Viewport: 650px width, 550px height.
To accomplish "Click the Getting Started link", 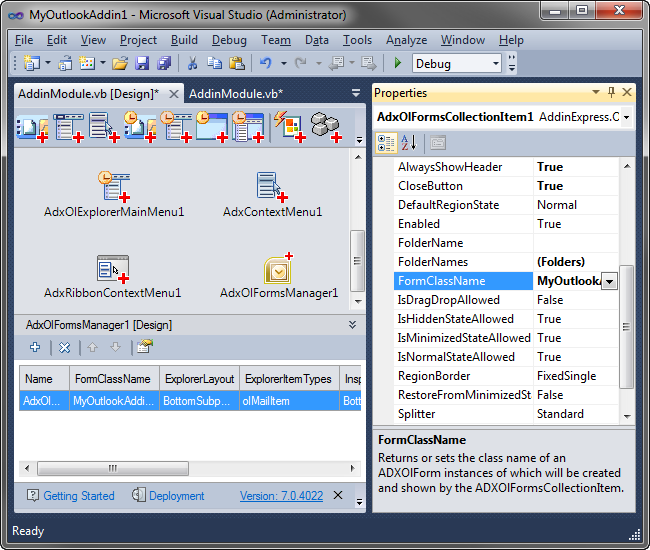I will (x=79, y=496).
